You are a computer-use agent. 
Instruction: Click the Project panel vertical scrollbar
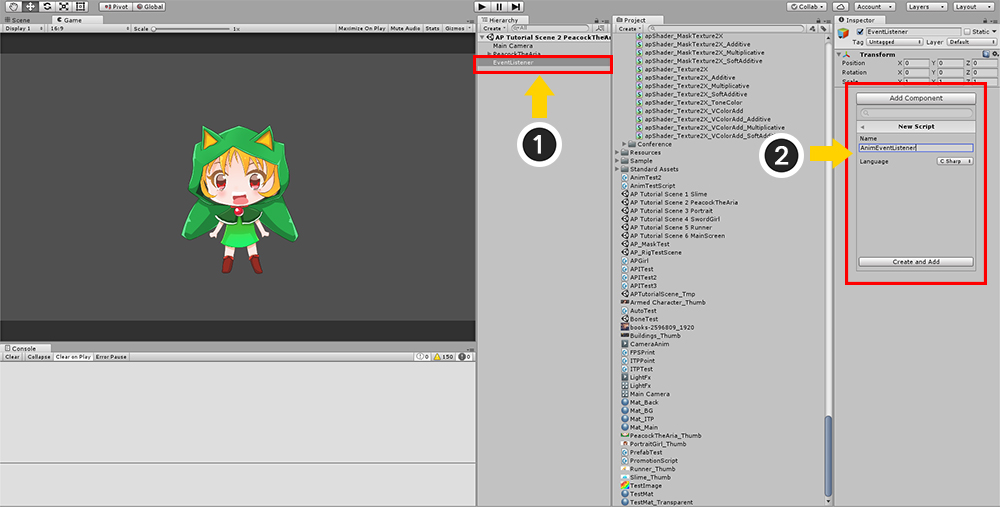pyautogui.click(x=829, y=455)
